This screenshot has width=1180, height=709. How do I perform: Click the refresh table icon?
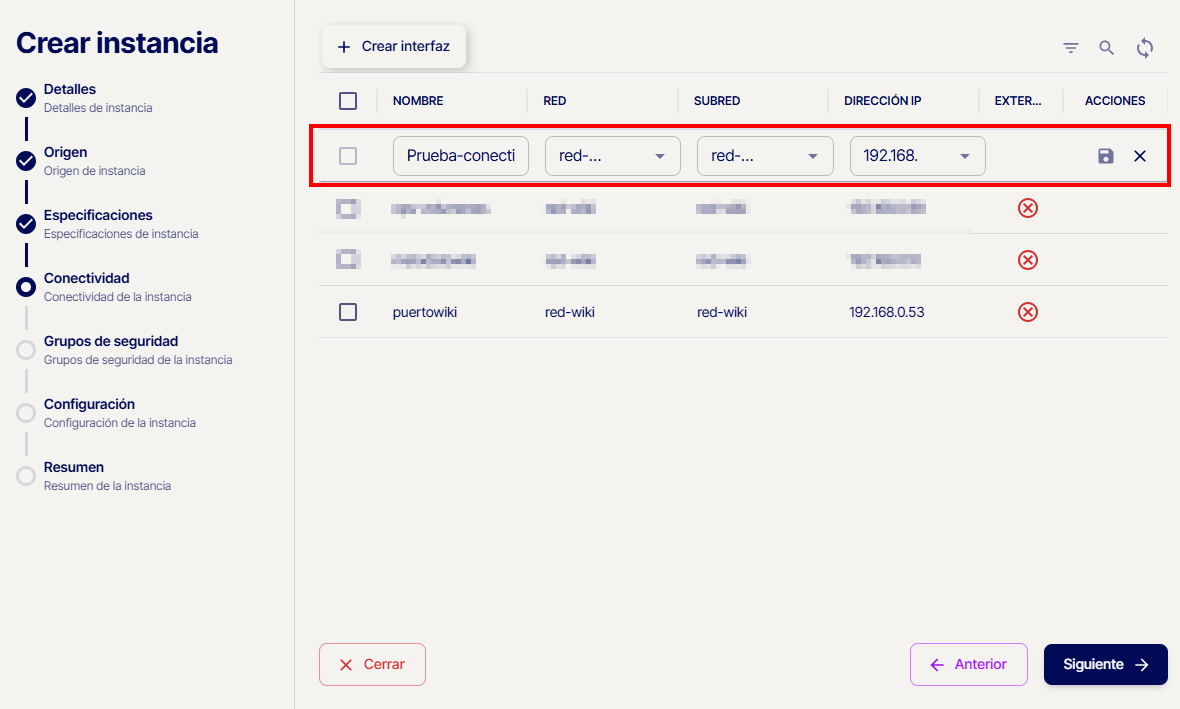click(1145, 48)
